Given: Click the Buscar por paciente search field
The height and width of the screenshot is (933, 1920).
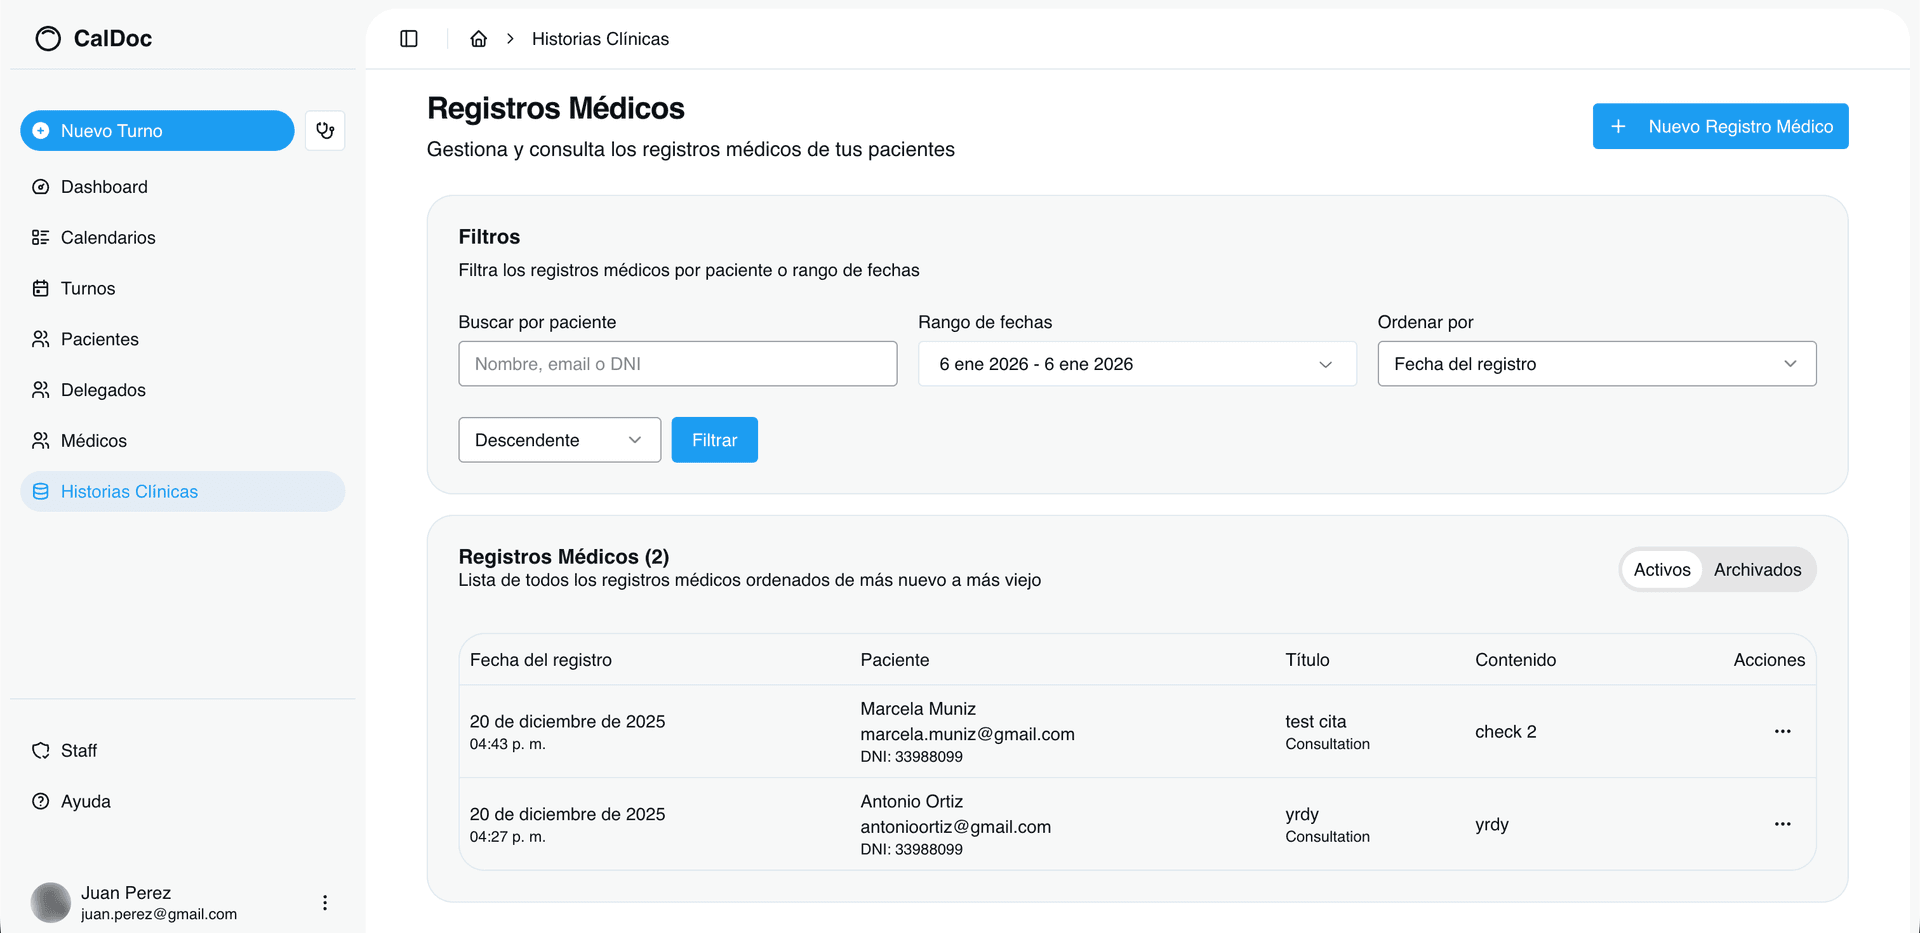Looking at the screenshot, I should (x=677, y=364).
